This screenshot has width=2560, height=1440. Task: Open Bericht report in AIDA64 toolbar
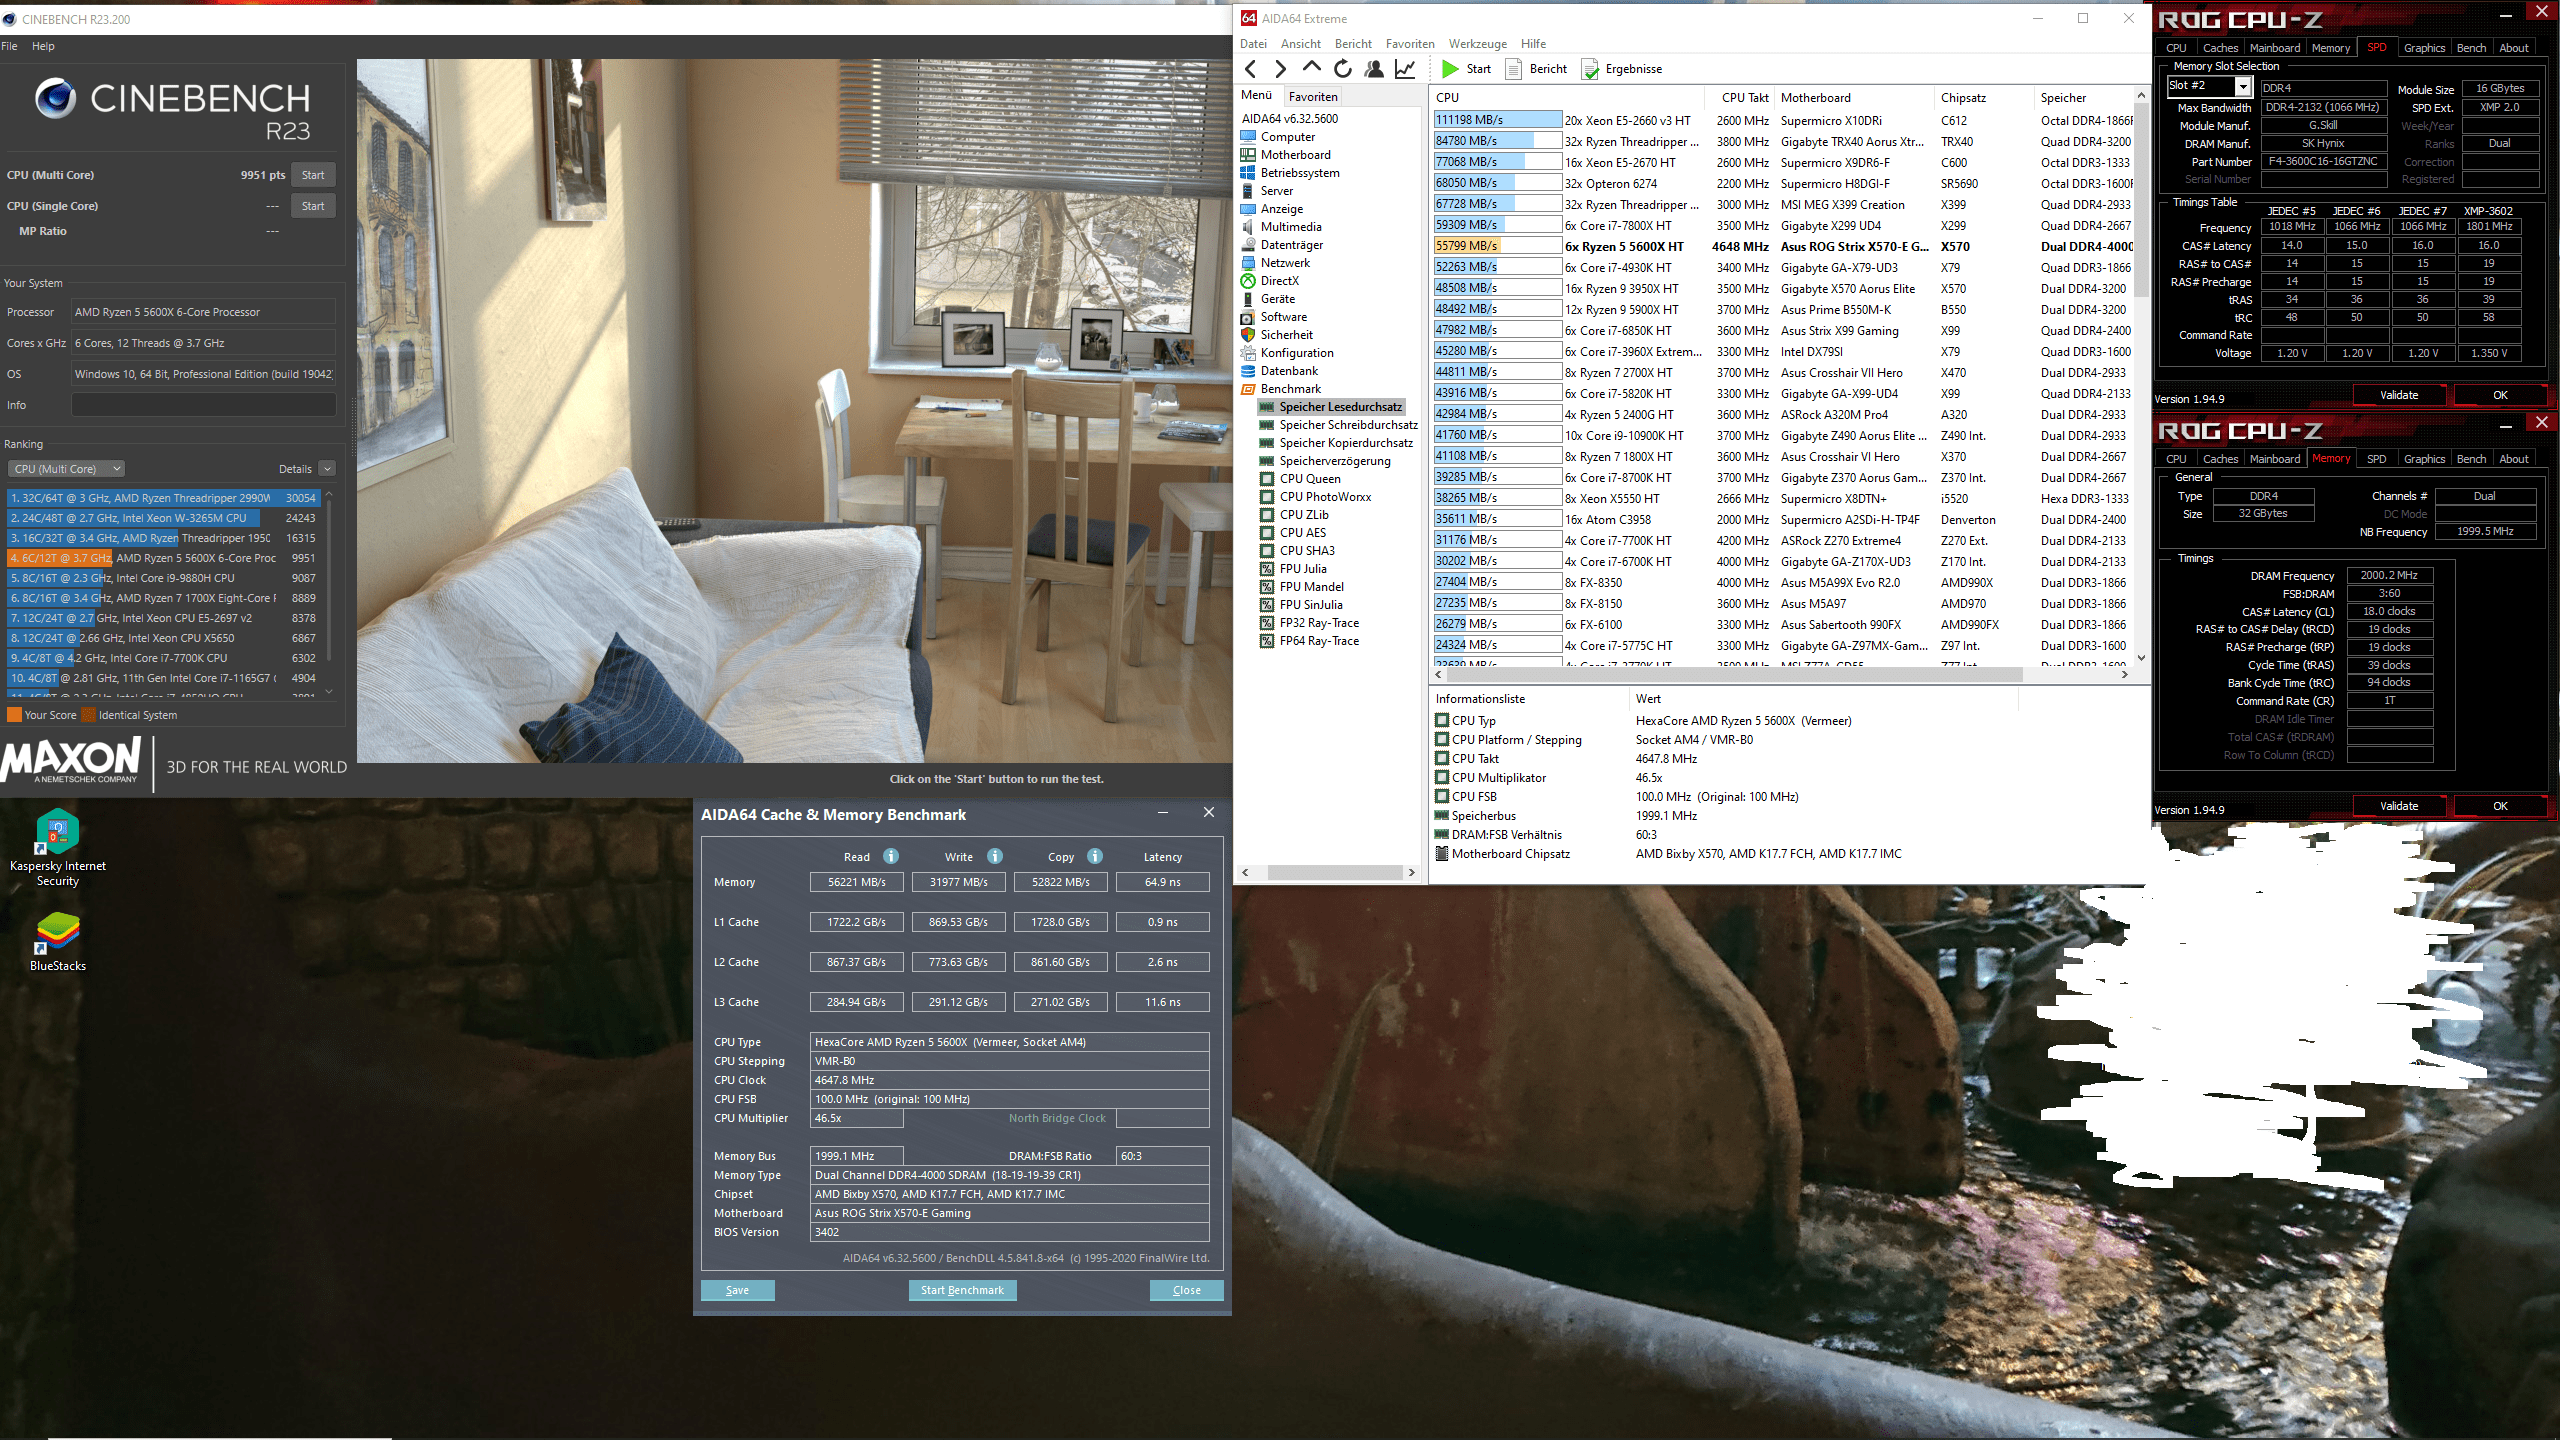pyautogui.click(x=1537, y=69)
